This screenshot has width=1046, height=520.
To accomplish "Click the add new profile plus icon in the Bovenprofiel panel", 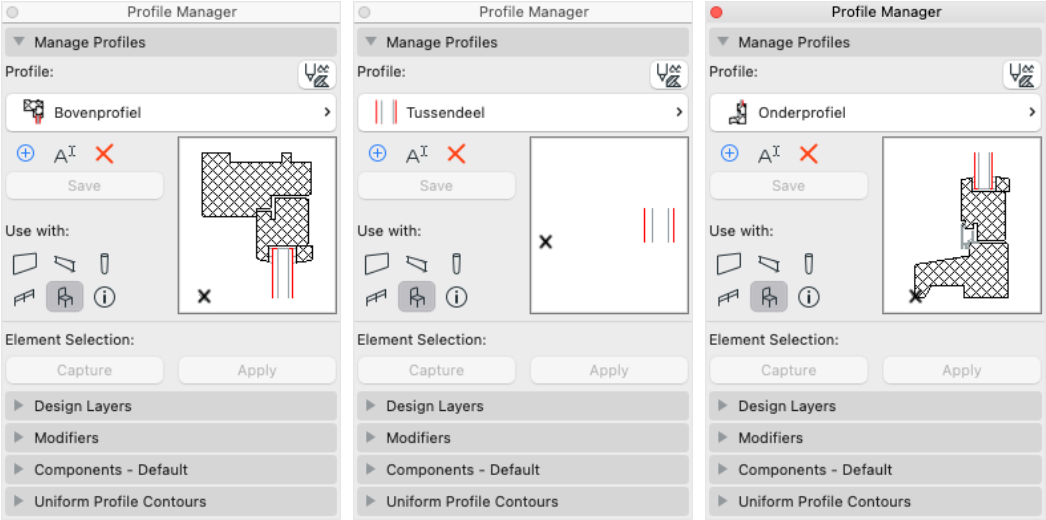I will click(x=25, y=154).
